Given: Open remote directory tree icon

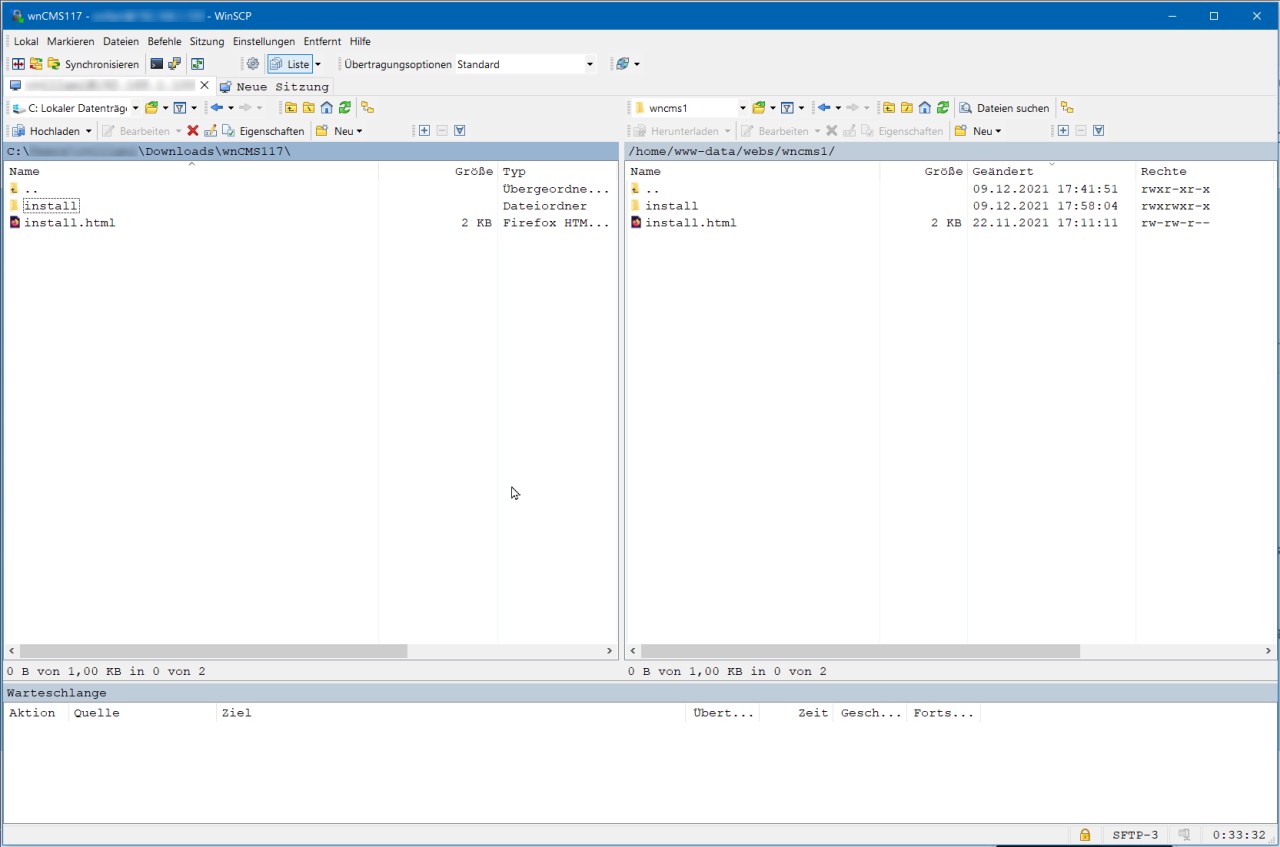Looking at the screenshot, I should (1067, 108).
